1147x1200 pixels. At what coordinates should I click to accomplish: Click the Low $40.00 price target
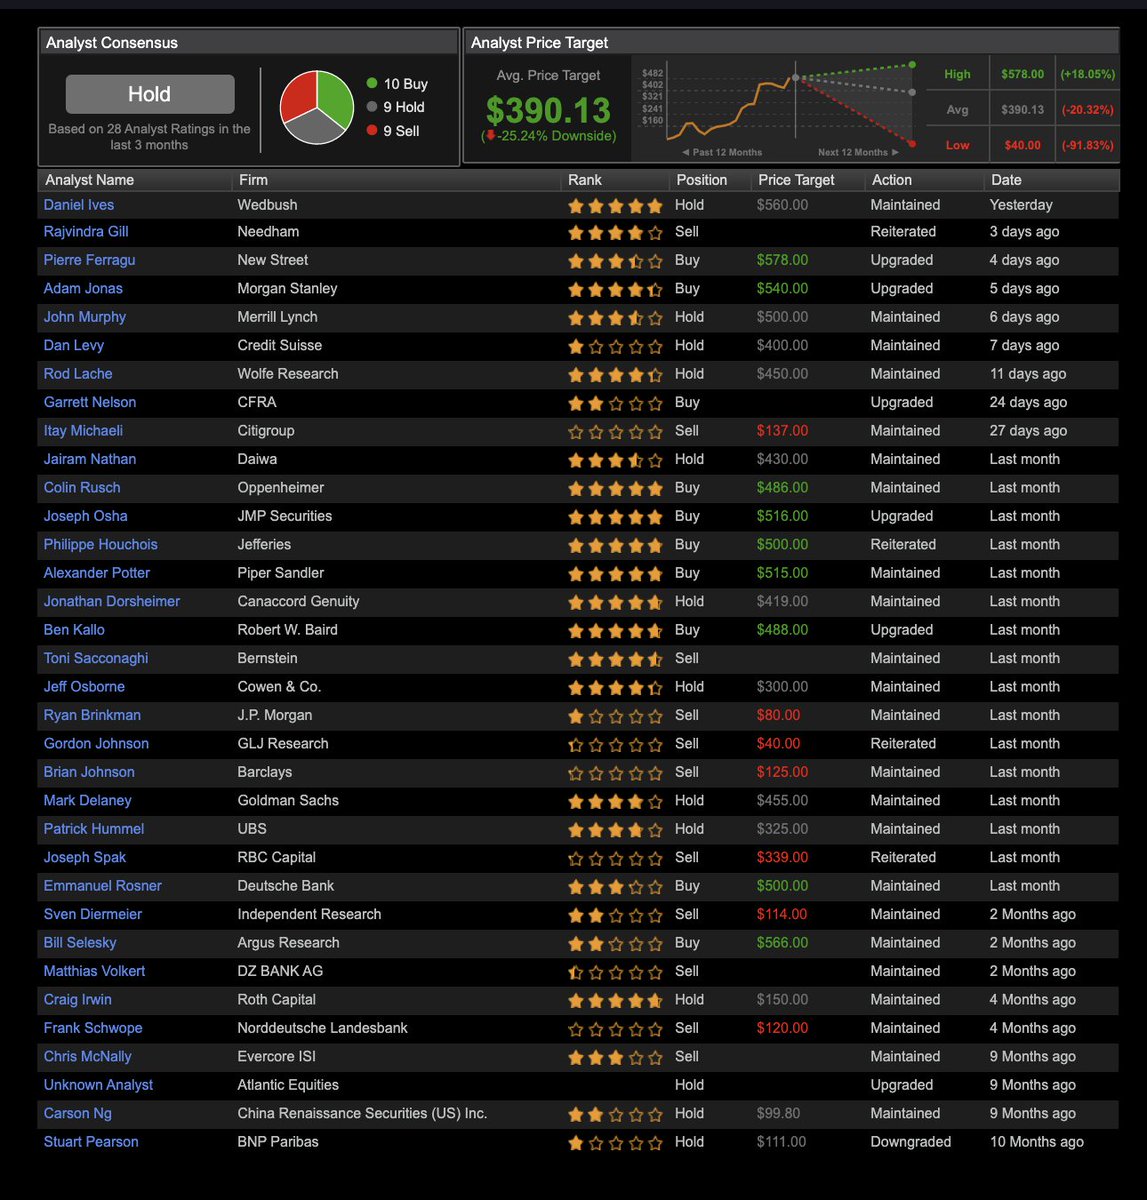[x=1022, y=145]
